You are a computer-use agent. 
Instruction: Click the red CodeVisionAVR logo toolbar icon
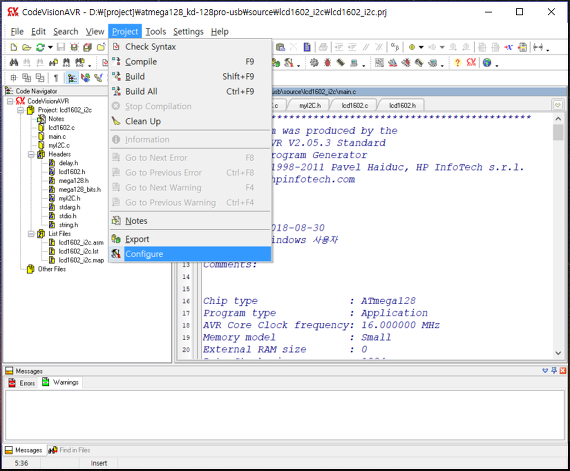(x=471, y=63)
